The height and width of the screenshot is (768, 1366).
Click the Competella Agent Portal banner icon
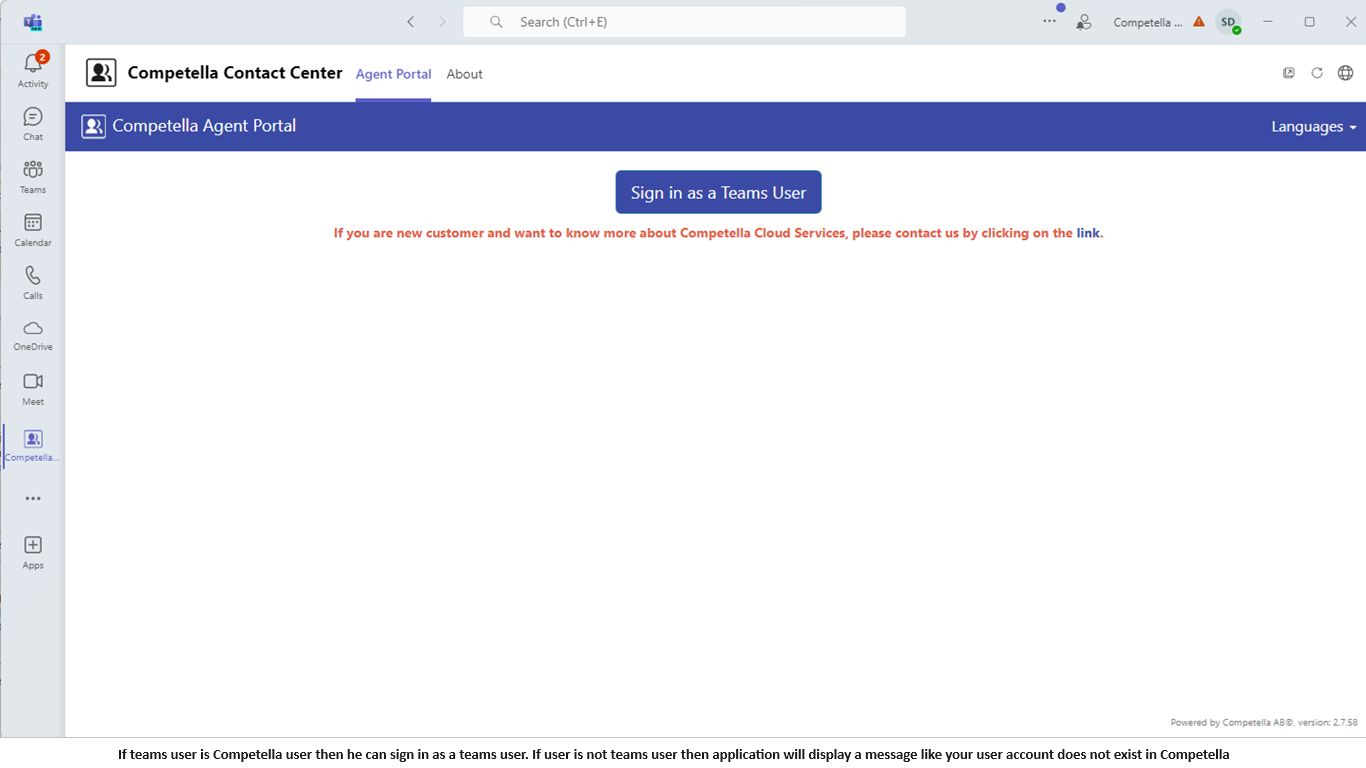coord(93,126)
